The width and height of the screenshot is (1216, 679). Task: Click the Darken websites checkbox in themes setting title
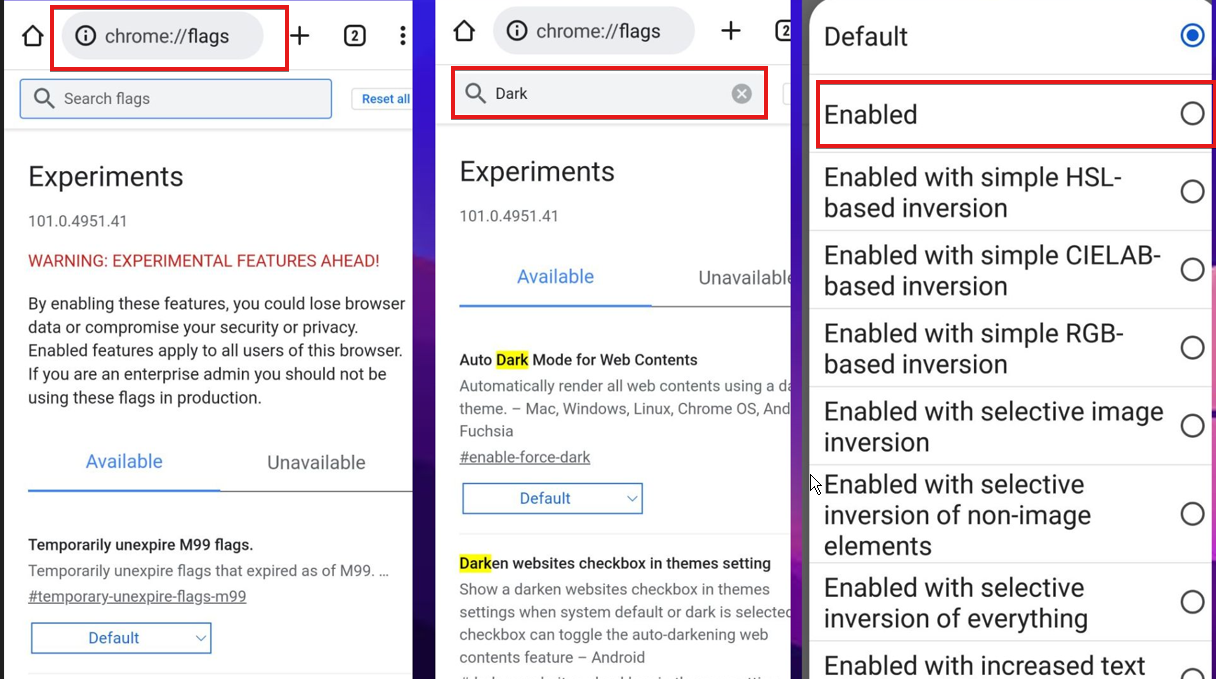[x=615, y=563]
